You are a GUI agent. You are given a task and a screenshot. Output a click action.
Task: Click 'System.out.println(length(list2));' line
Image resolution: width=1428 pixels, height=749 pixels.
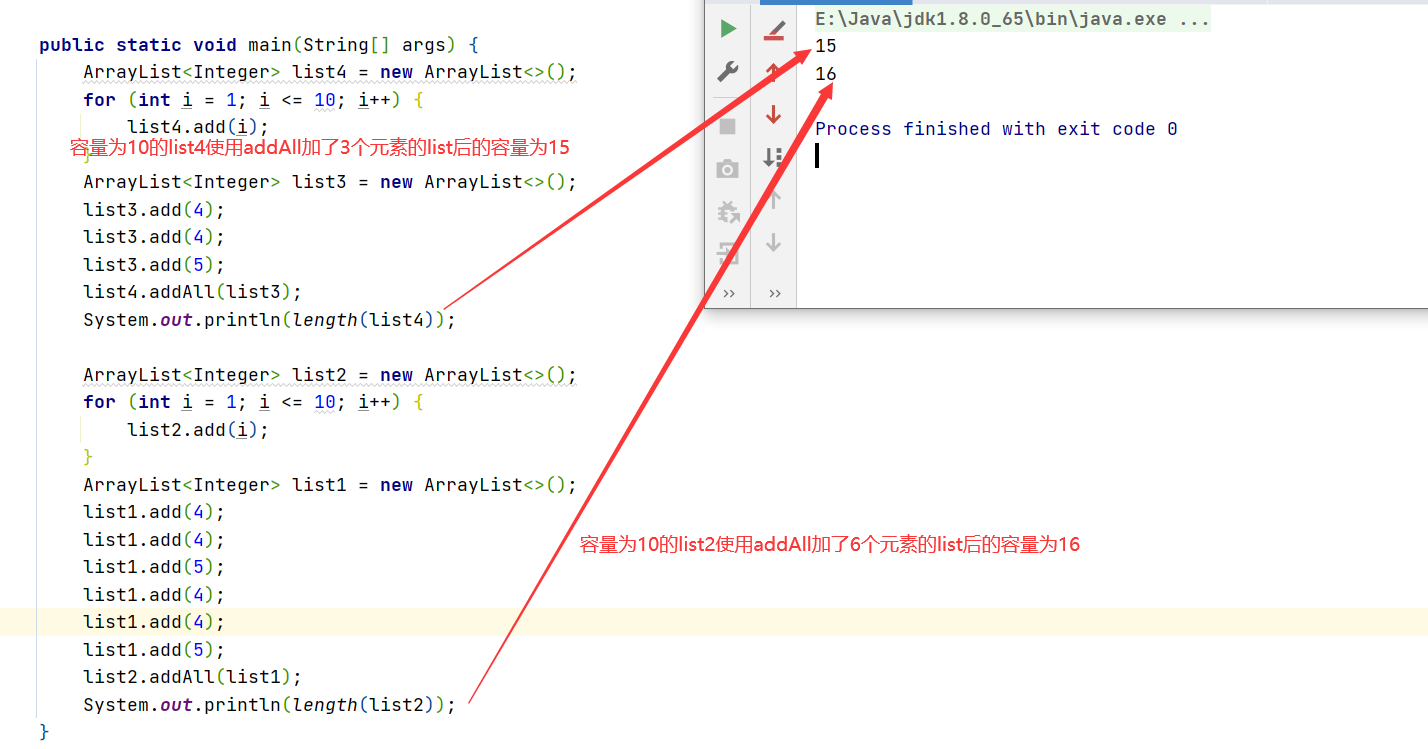pos(269,705)
